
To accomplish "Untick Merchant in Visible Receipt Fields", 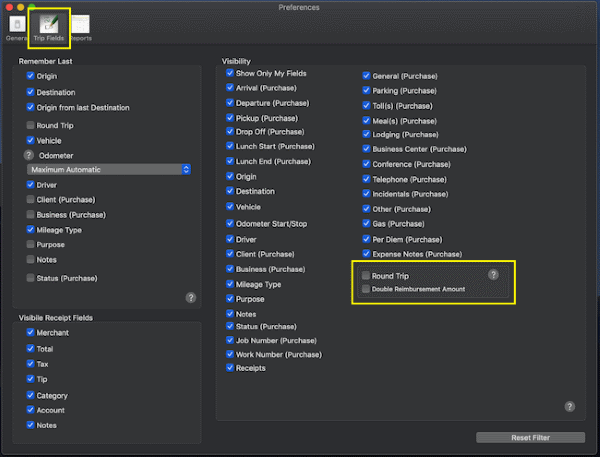I will [31, 333].
